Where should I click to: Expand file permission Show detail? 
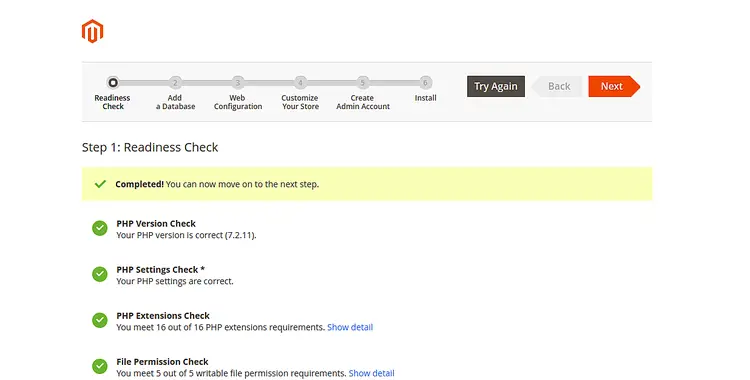pyautogui.click(x=372, y=373)
